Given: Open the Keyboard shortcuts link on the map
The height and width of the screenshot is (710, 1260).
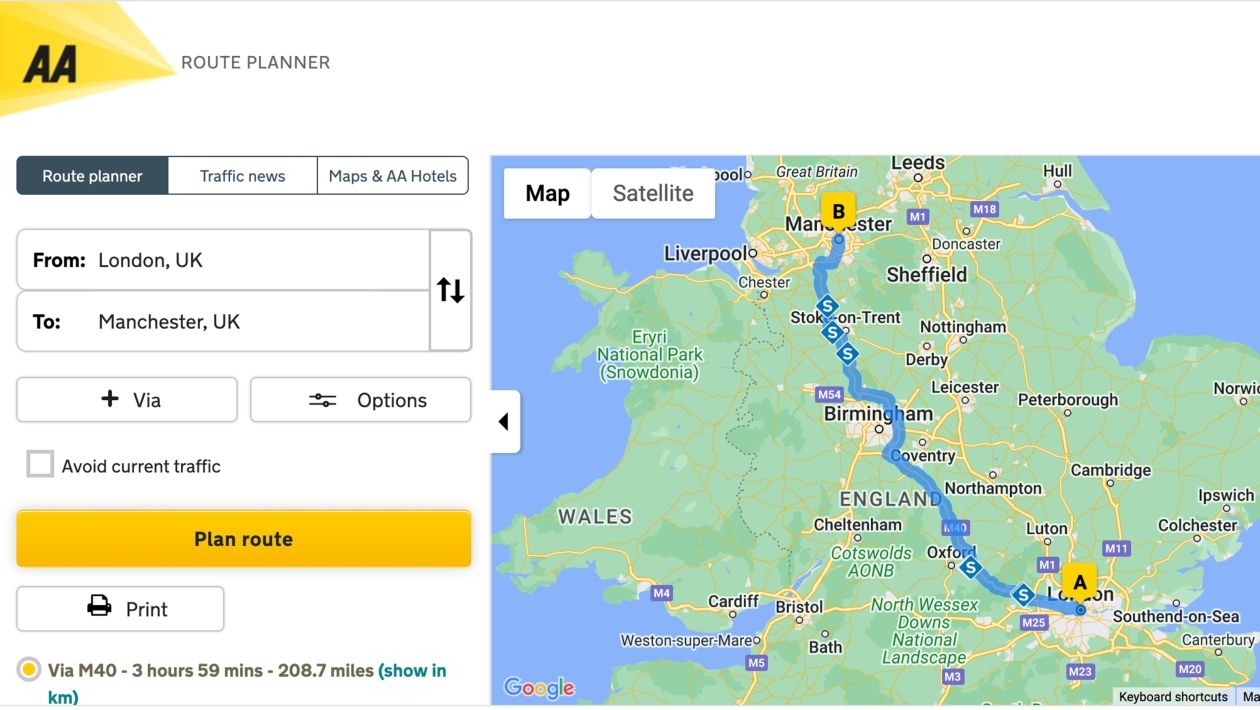Looking at the screenshot, I should 1172,696.
